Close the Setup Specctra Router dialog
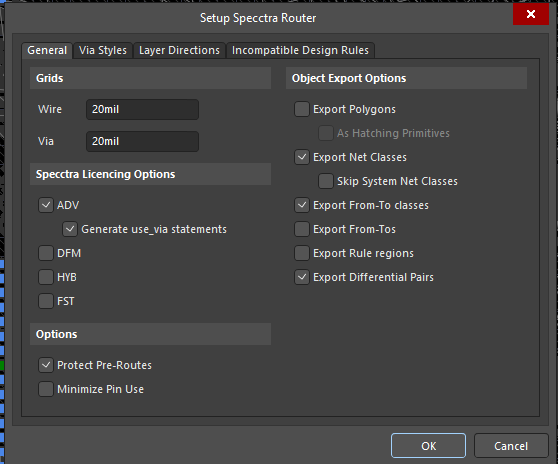Viewport: 558px width, 464px height. pos(531,14)
